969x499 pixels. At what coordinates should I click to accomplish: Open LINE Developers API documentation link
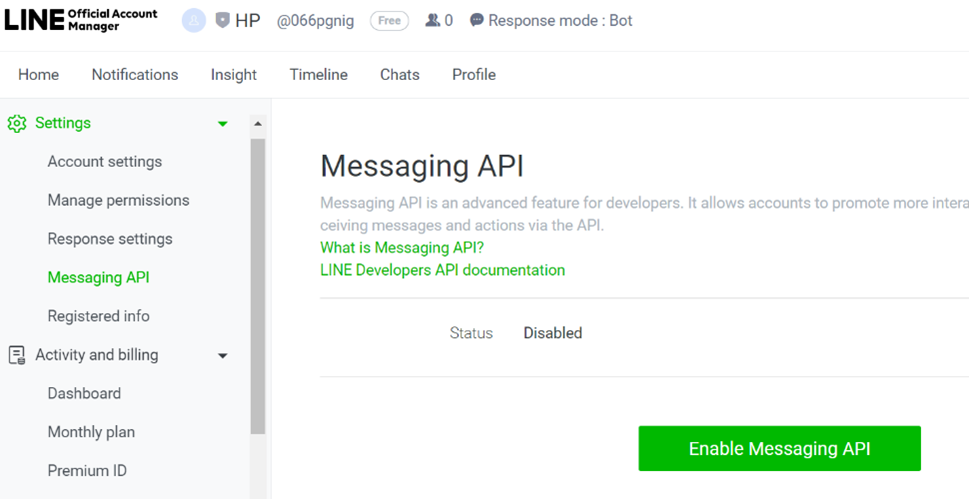pos(442,270)
